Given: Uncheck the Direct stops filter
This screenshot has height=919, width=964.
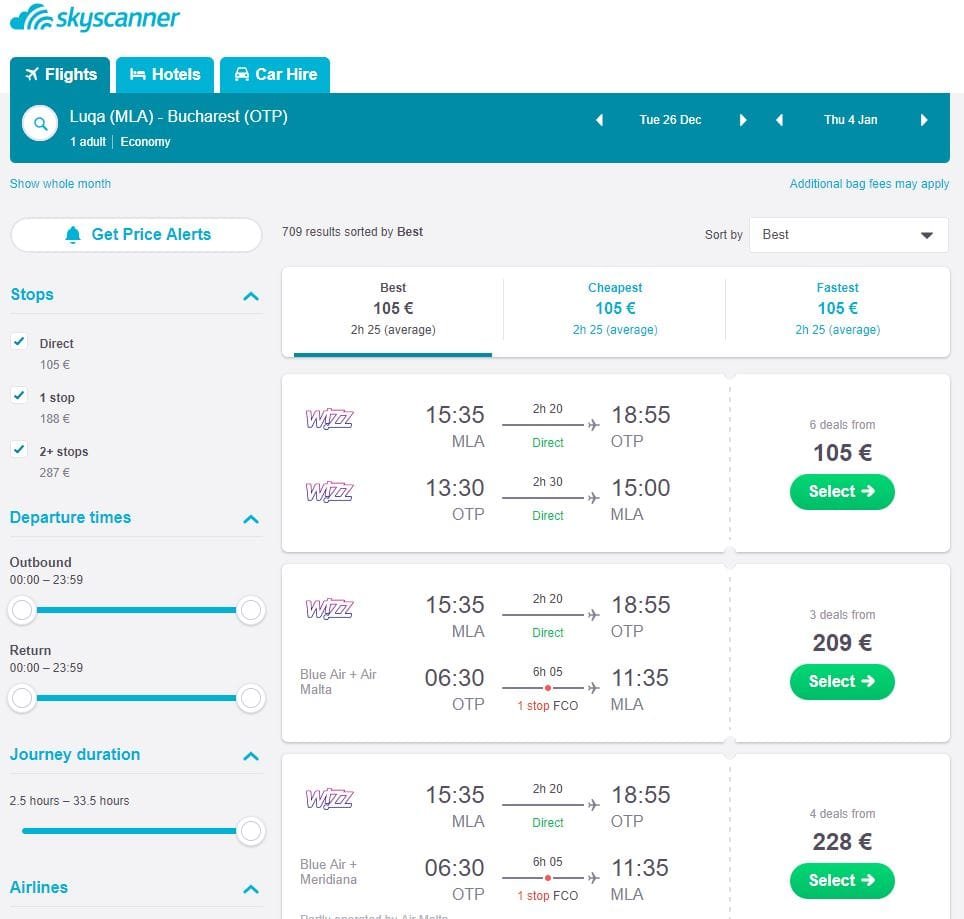Looking at the screenshot, I should pos(19,341).
